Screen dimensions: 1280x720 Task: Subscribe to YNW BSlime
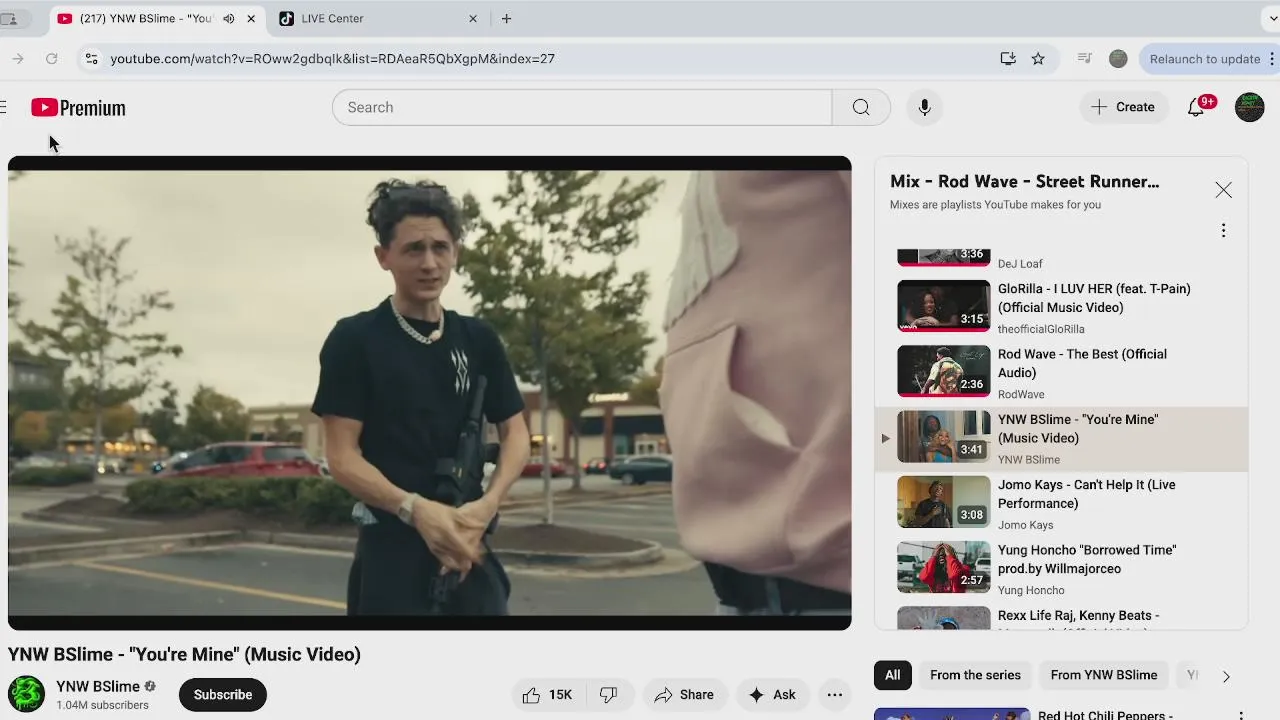223,695
